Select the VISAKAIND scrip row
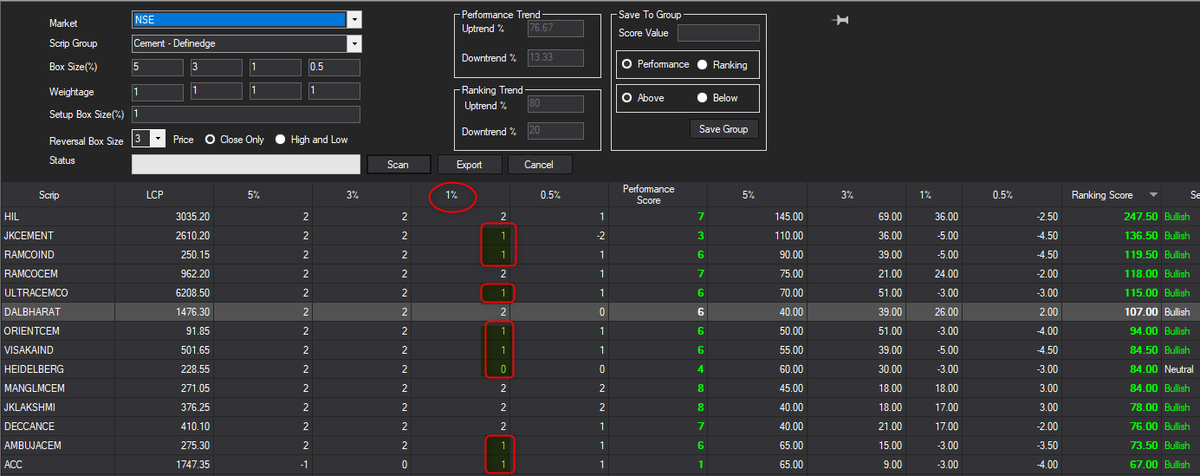 [x=600, y=350]
